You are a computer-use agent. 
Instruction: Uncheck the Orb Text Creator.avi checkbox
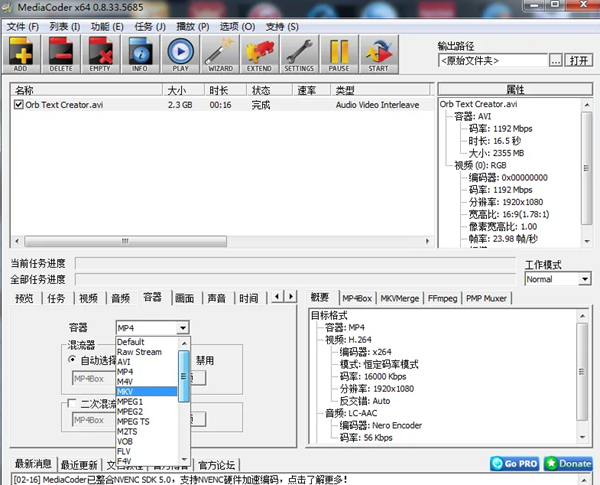(x=18, y=105)
